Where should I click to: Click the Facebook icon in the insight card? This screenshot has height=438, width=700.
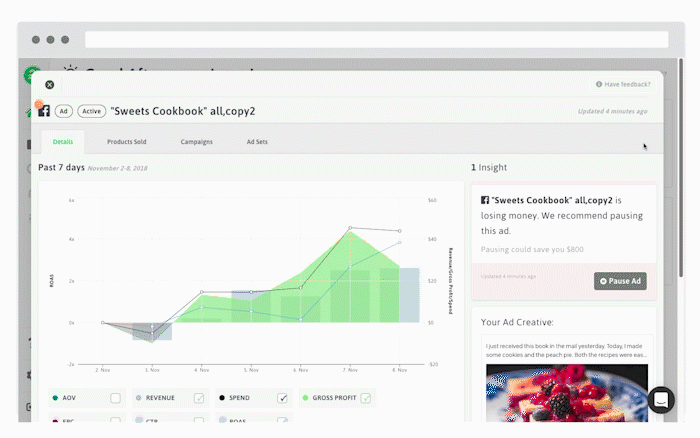(x=485, y=200)
